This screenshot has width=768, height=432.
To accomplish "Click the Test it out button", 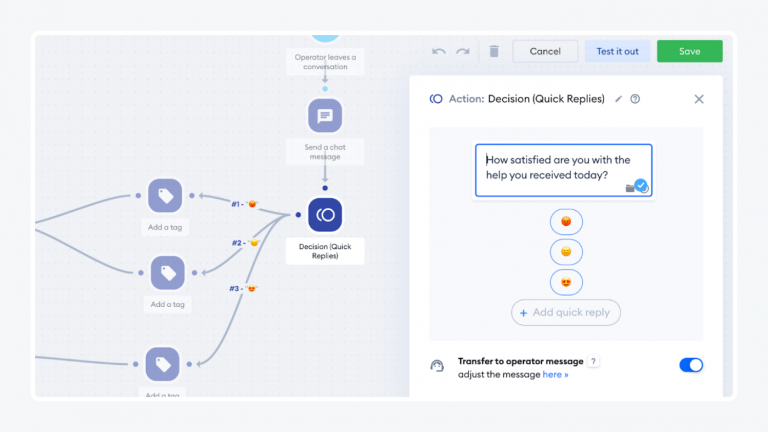I will 617,51.
